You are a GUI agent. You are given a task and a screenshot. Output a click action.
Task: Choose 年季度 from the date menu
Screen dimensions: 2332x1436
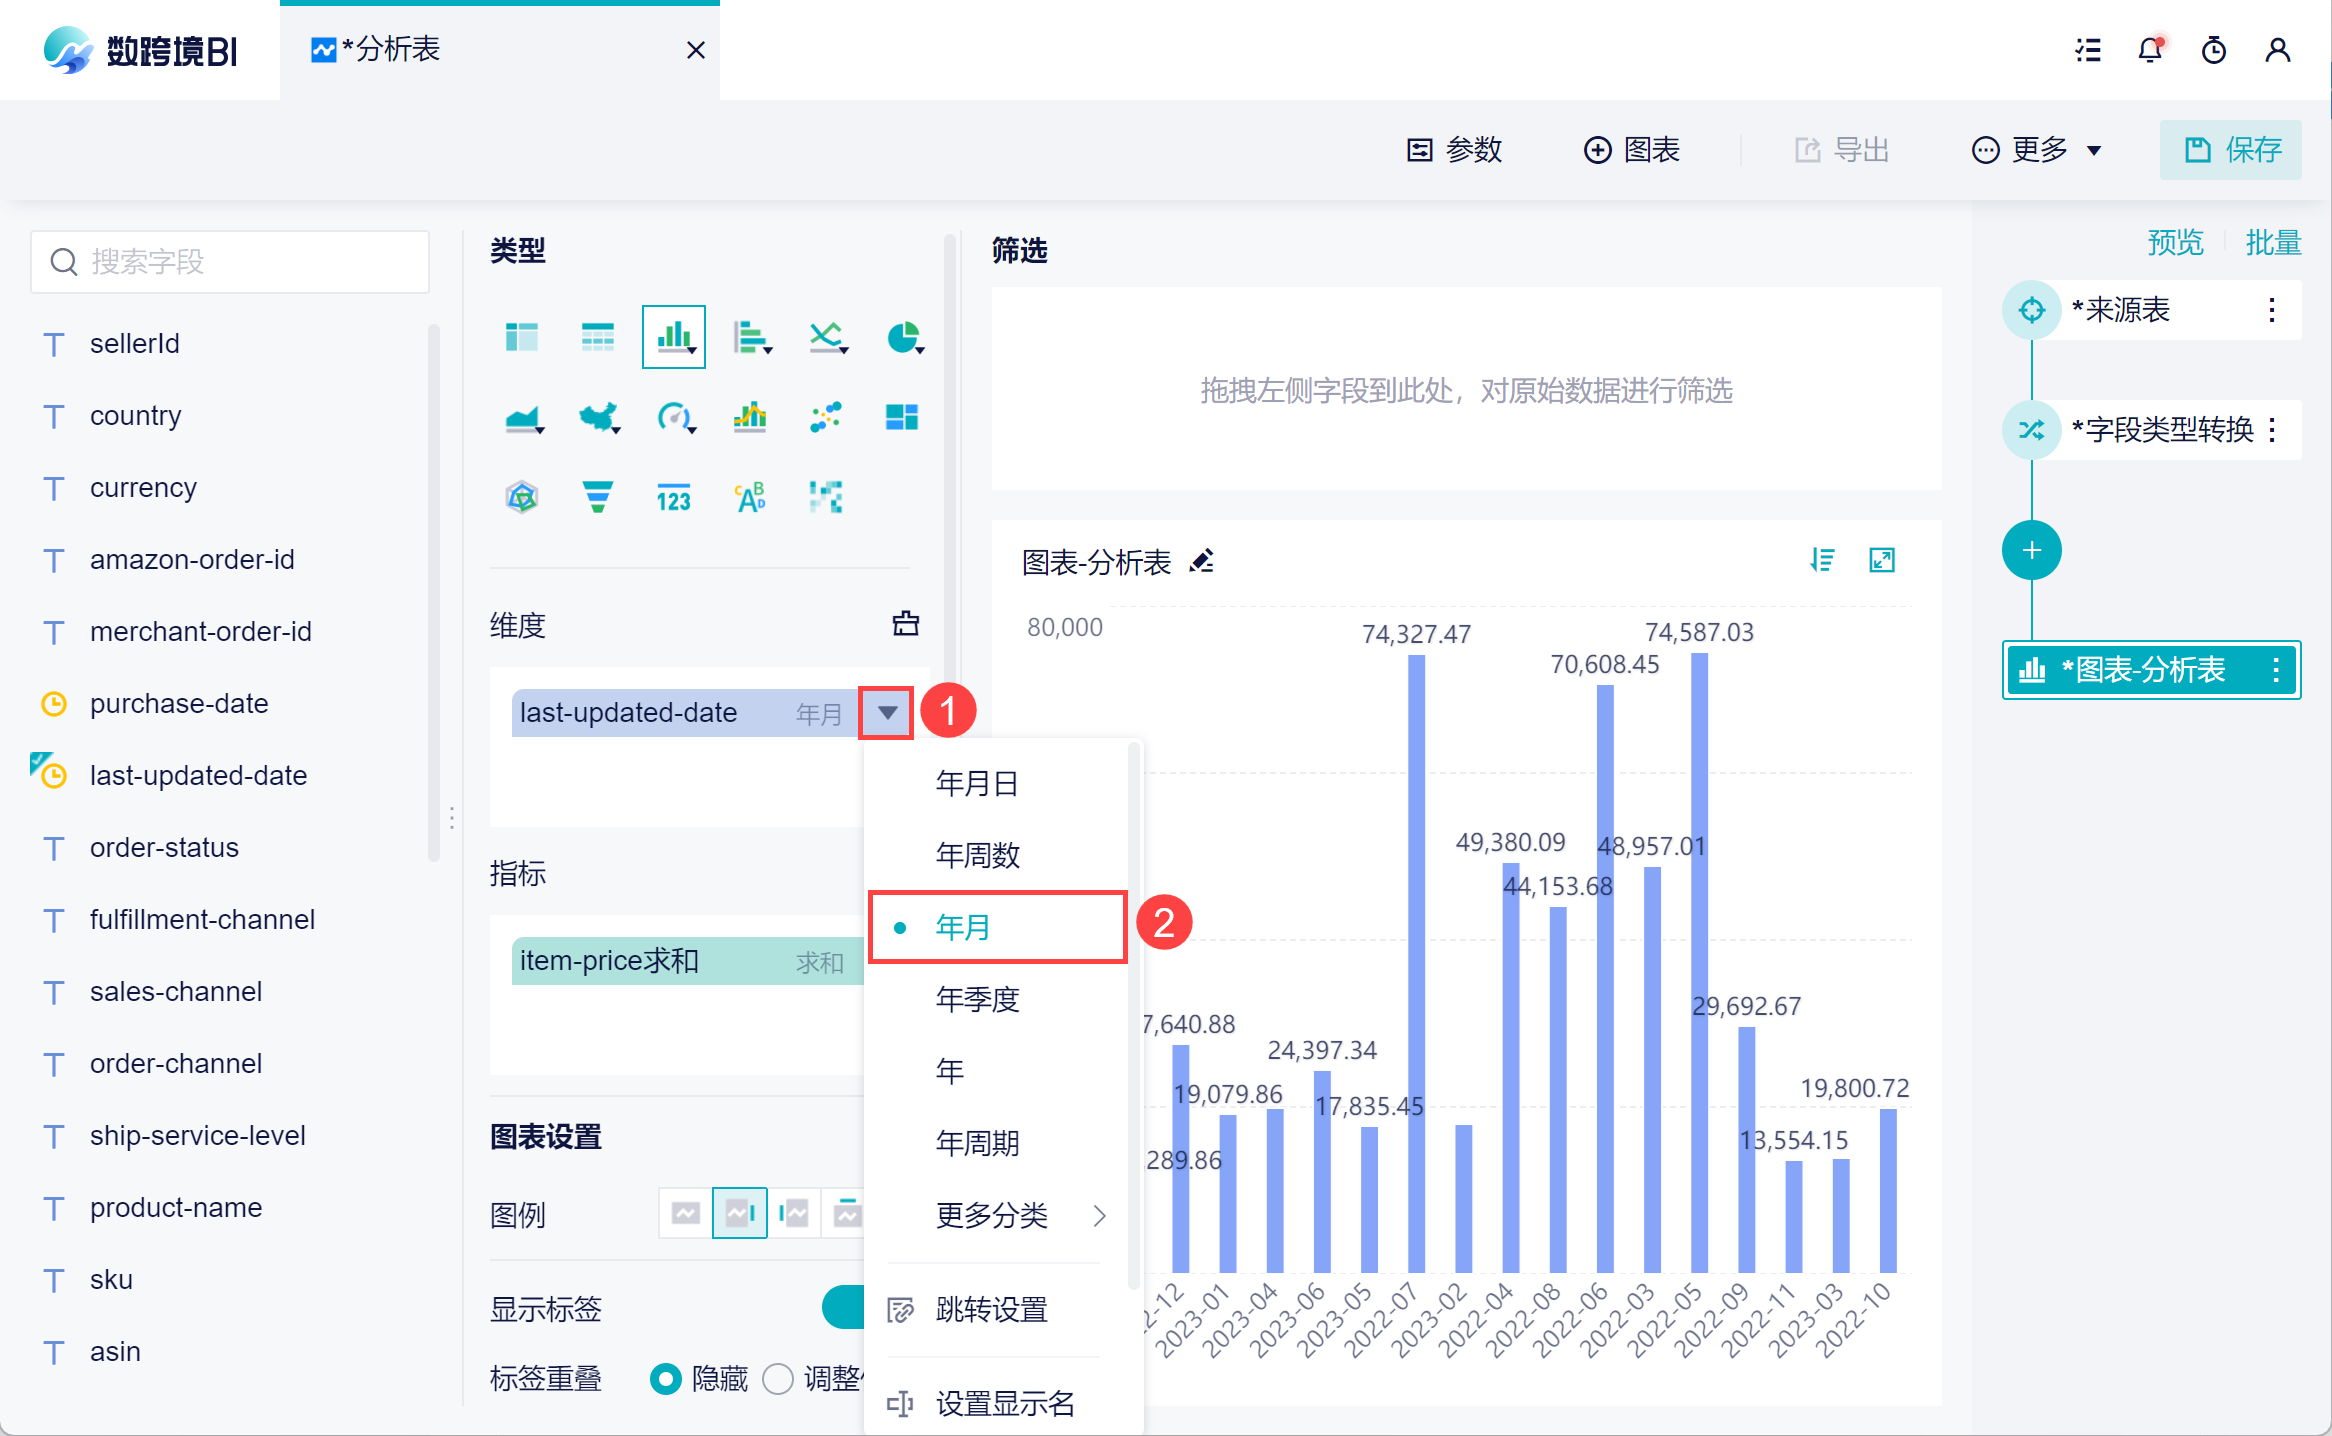[978, 999]
